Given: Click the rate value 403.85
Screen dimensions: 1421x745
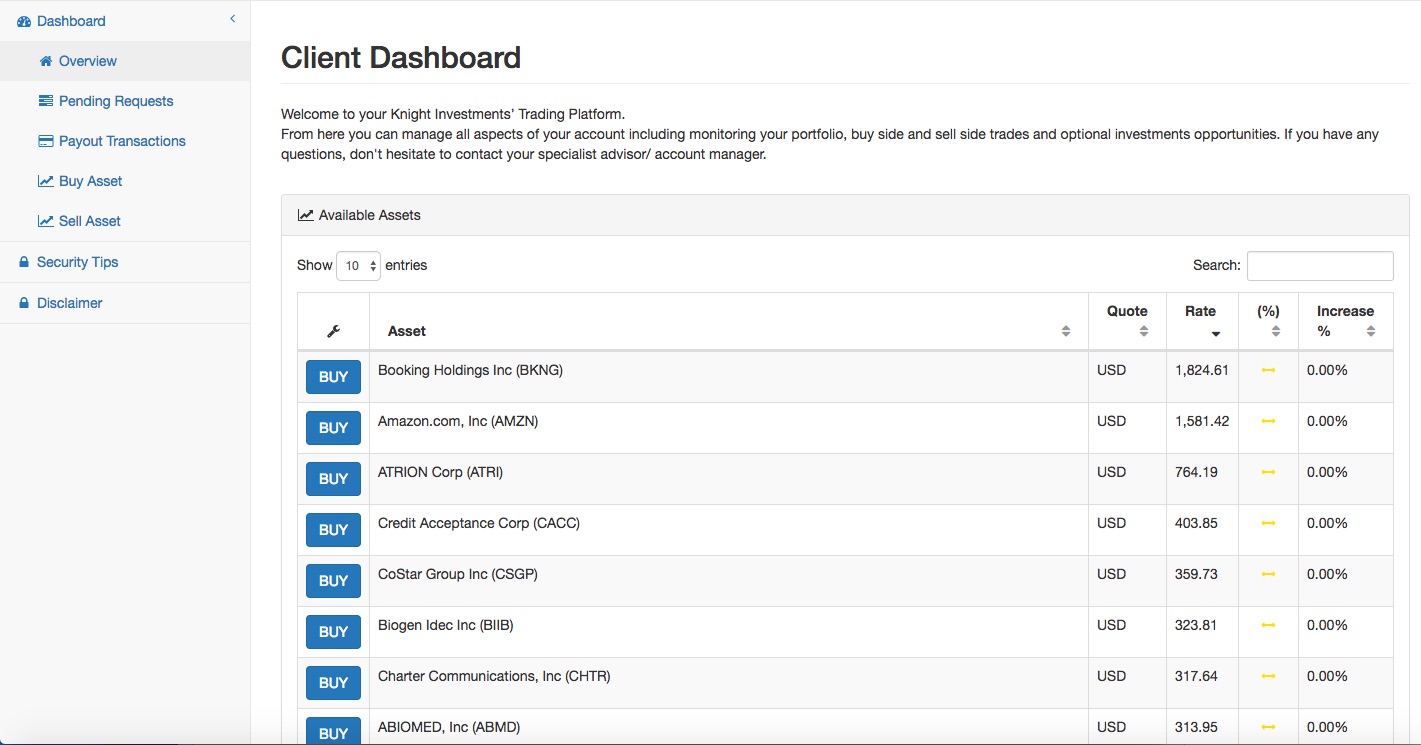Looking at the screenshot, I should [1196, 523].
